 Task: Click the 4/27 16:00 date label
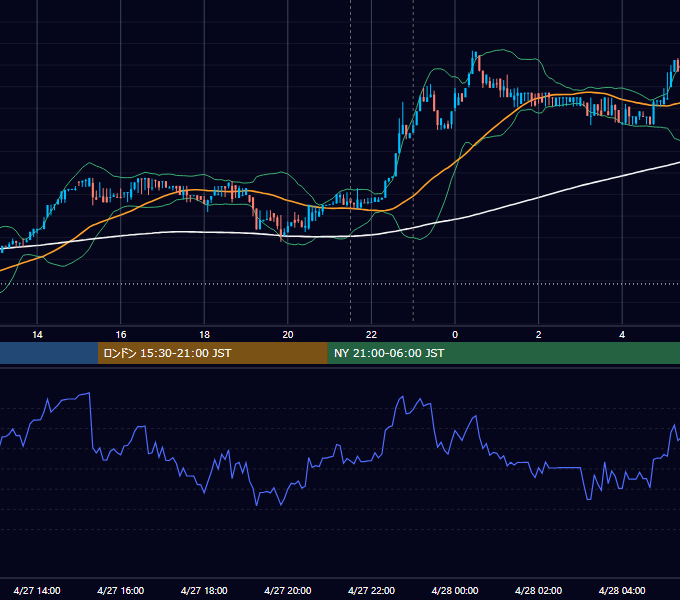(x=121, y=590)
